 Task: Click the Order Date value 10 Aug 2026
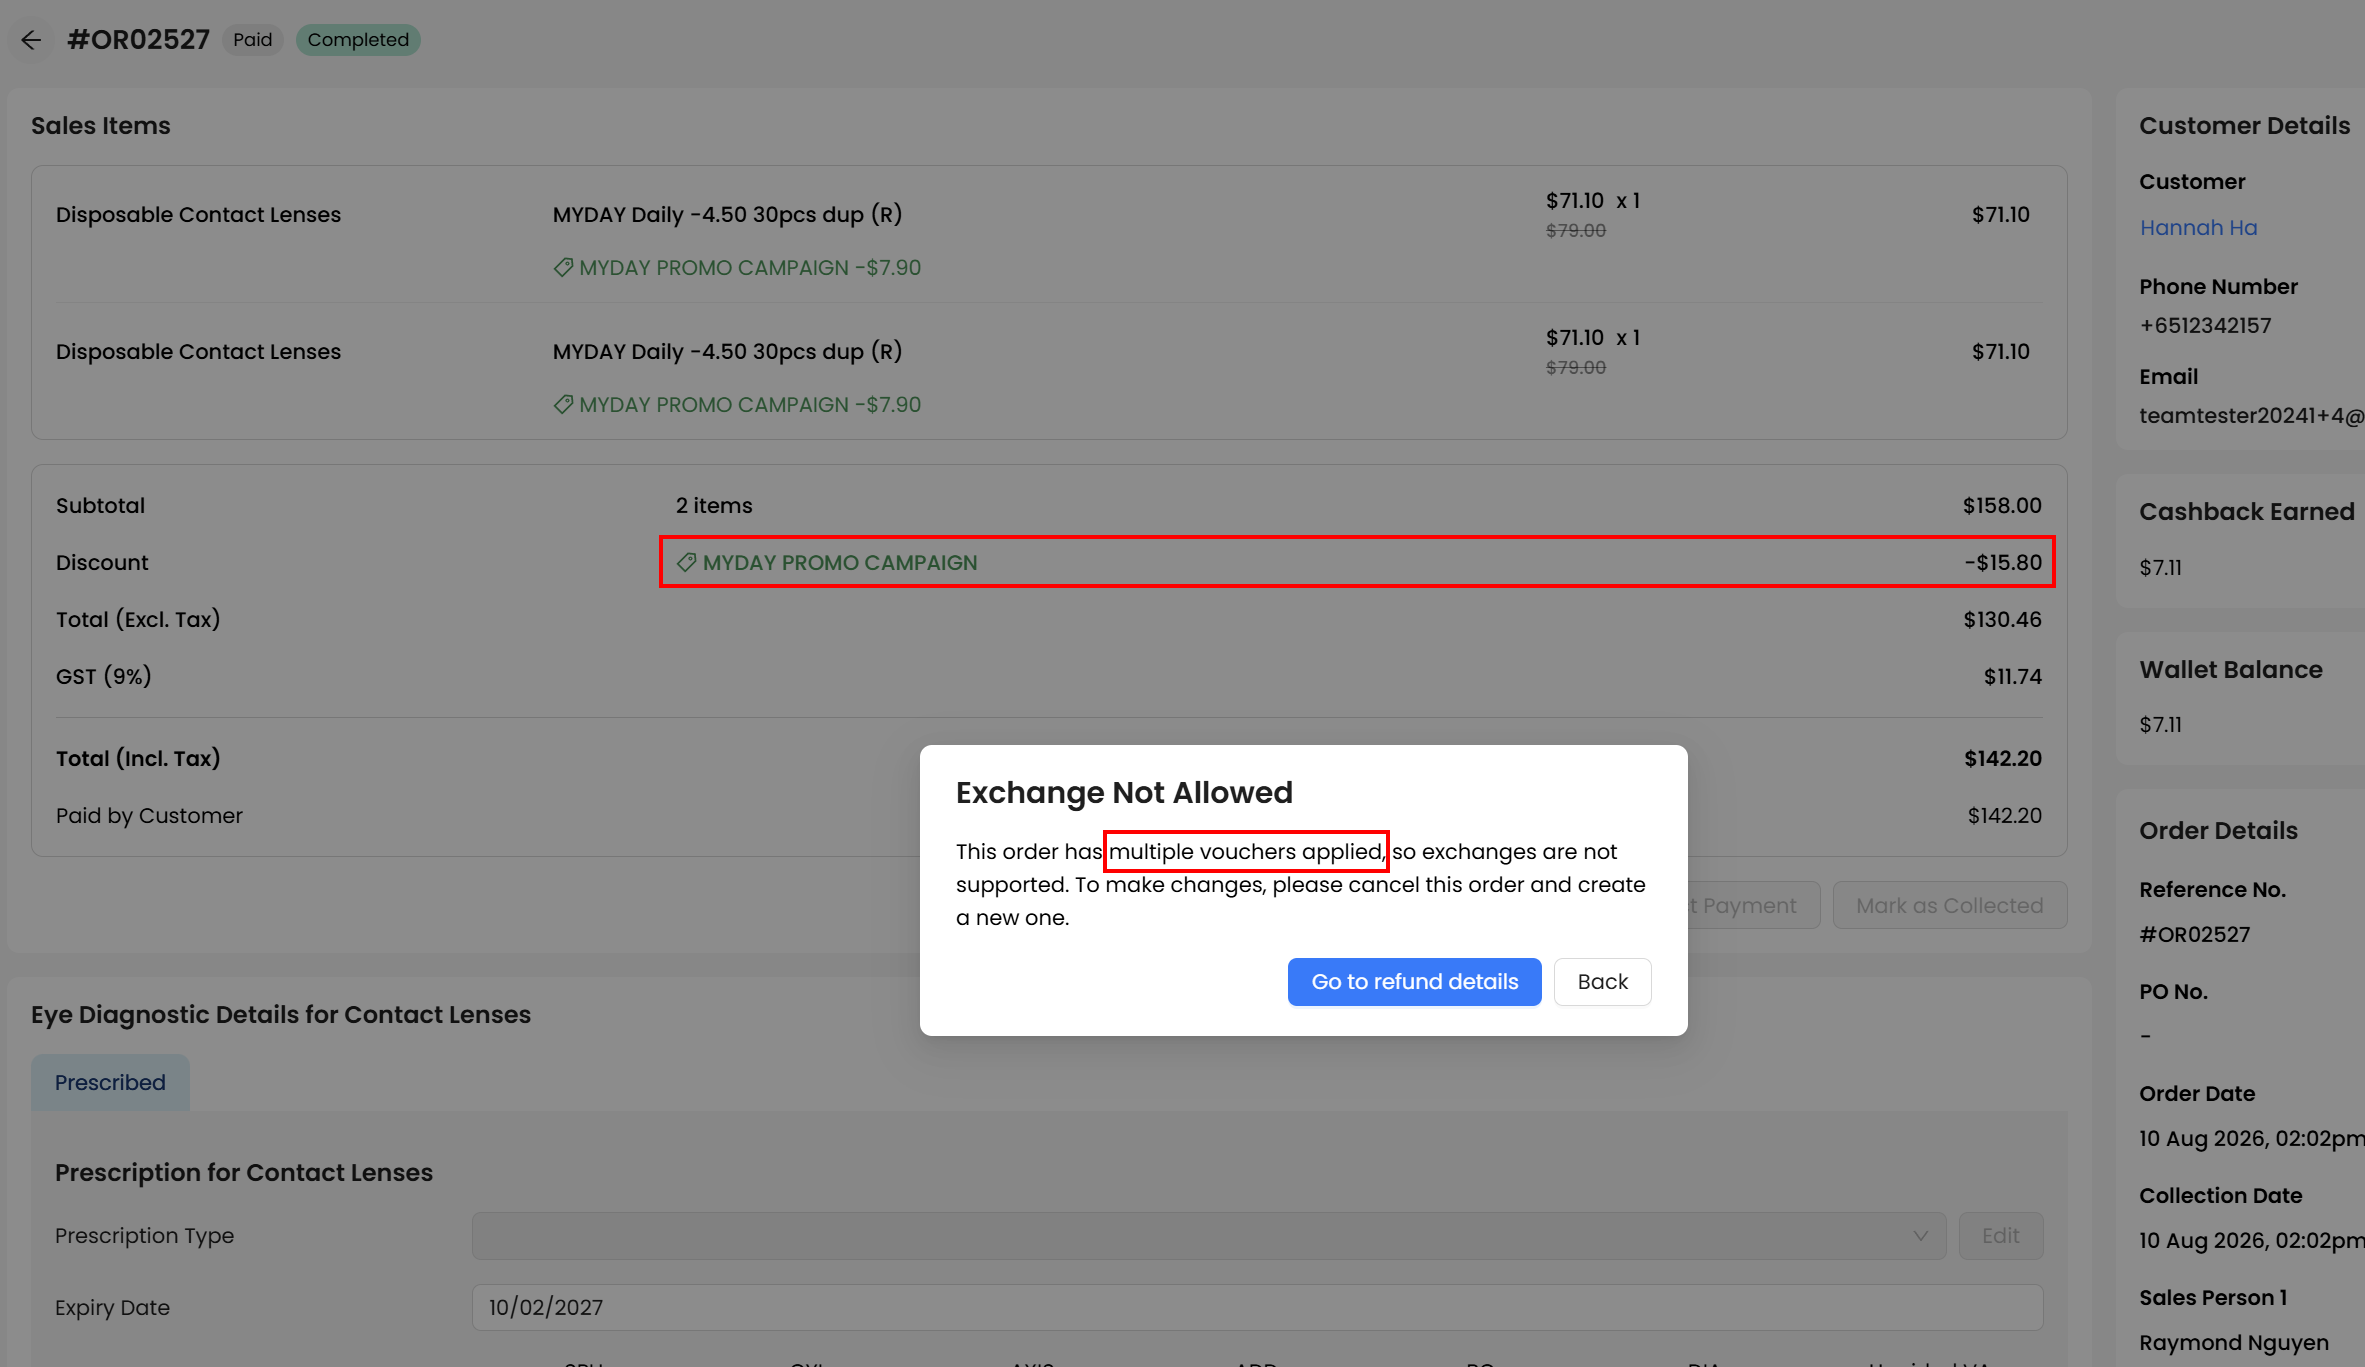2252,1138
